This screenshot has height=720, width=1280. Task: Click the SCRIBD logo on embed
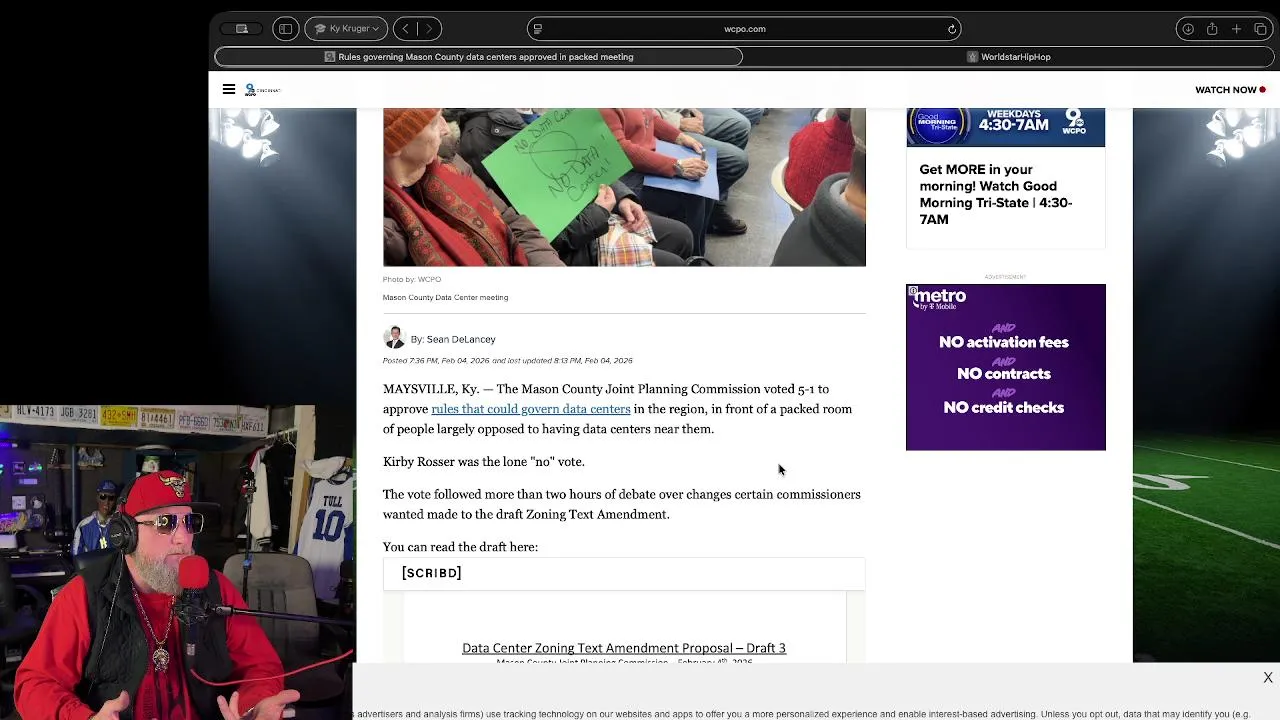(432, 573)
